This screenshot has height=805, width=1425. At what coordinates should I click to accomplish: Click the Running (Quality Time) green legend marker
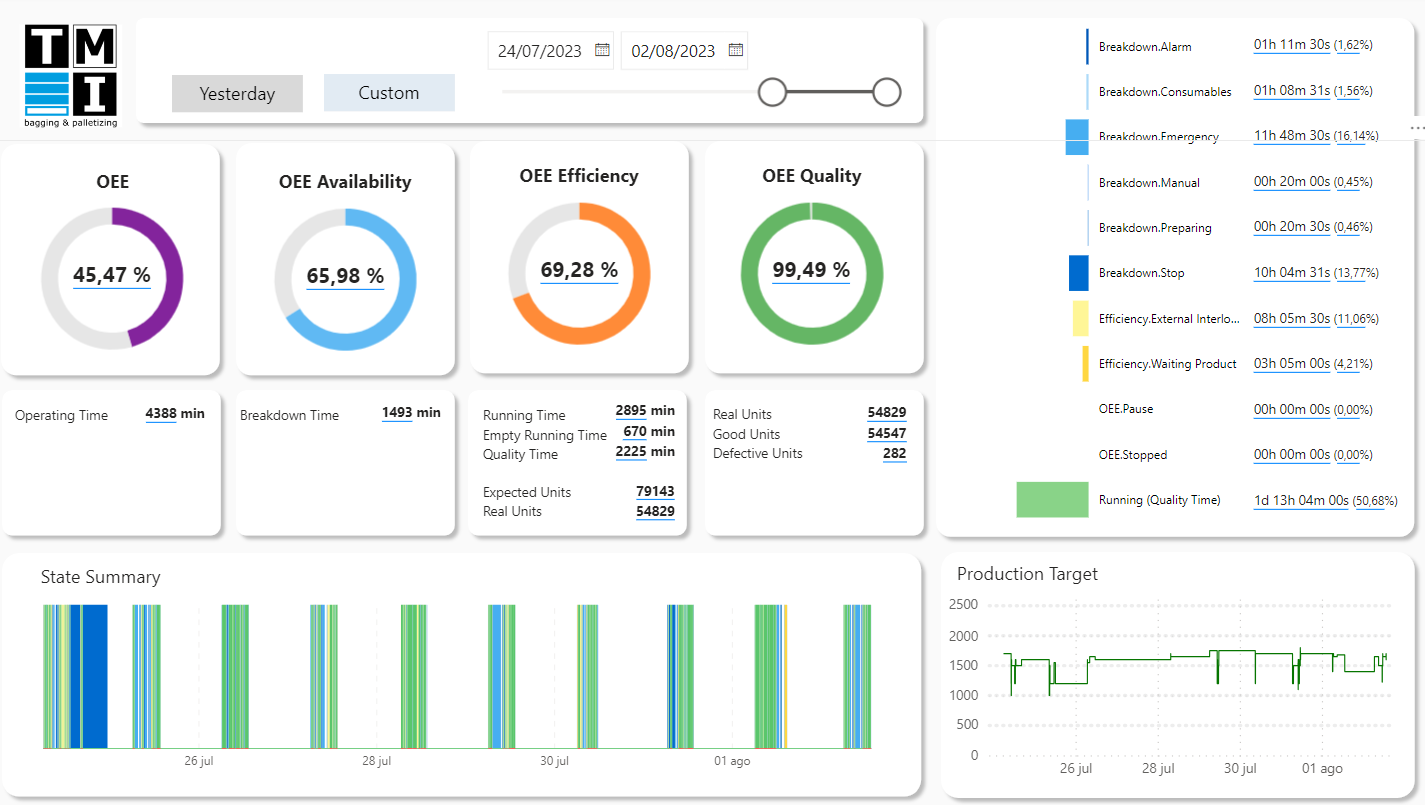click(x=1052, y=499)
